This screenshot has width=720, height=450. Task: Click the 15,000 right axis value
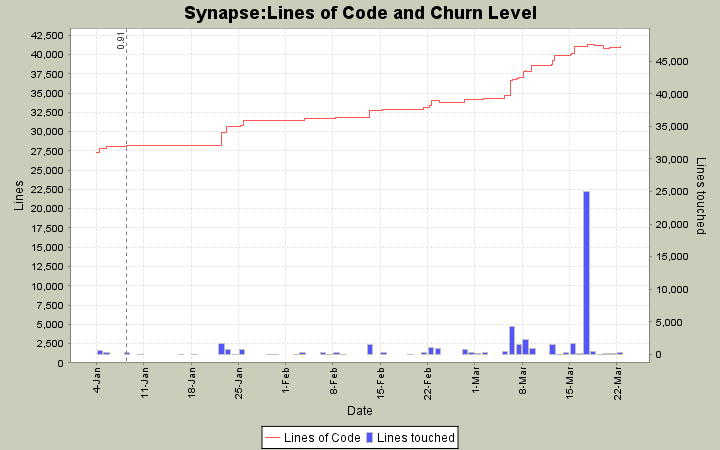click(x=672, y=257)
